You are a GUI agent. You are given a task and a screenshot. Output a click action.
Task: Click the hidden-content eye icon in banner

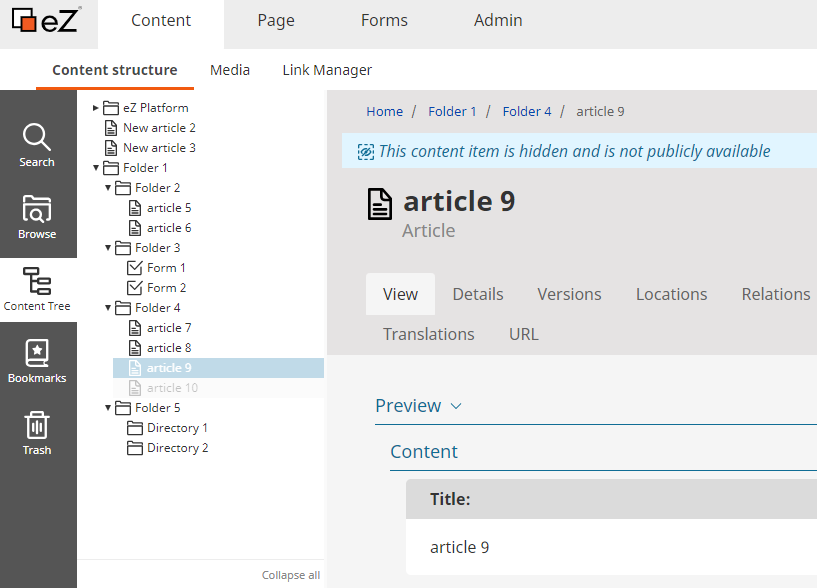pos(366,151)
